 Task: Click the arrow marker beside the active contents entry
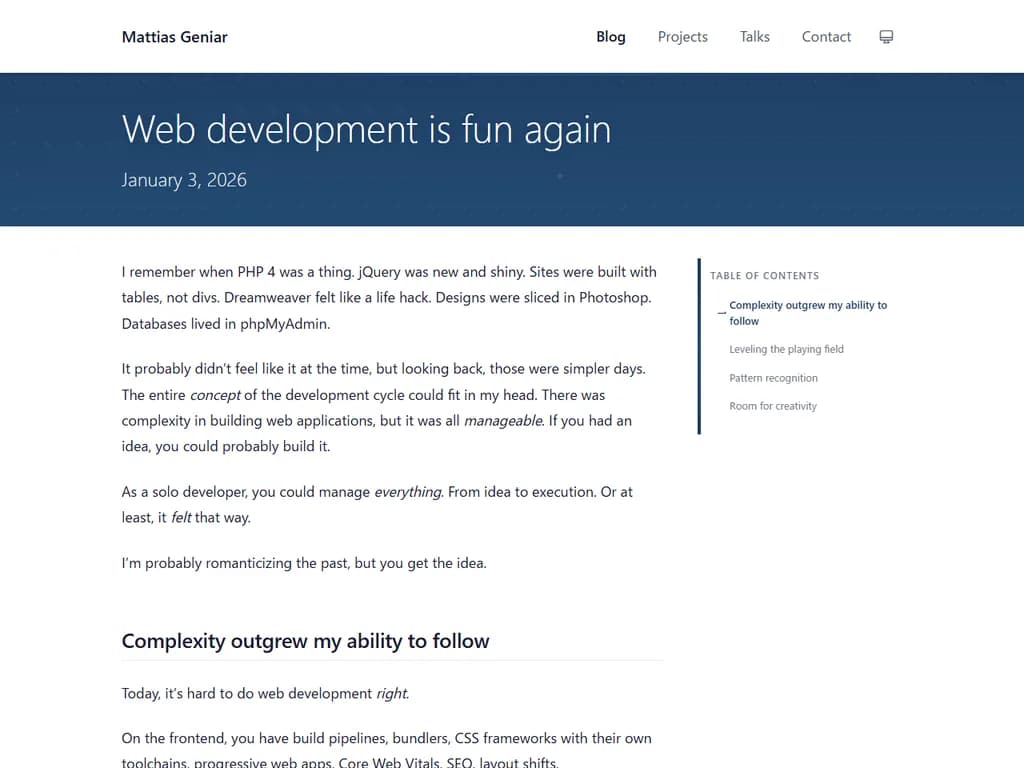pos(721,313)
